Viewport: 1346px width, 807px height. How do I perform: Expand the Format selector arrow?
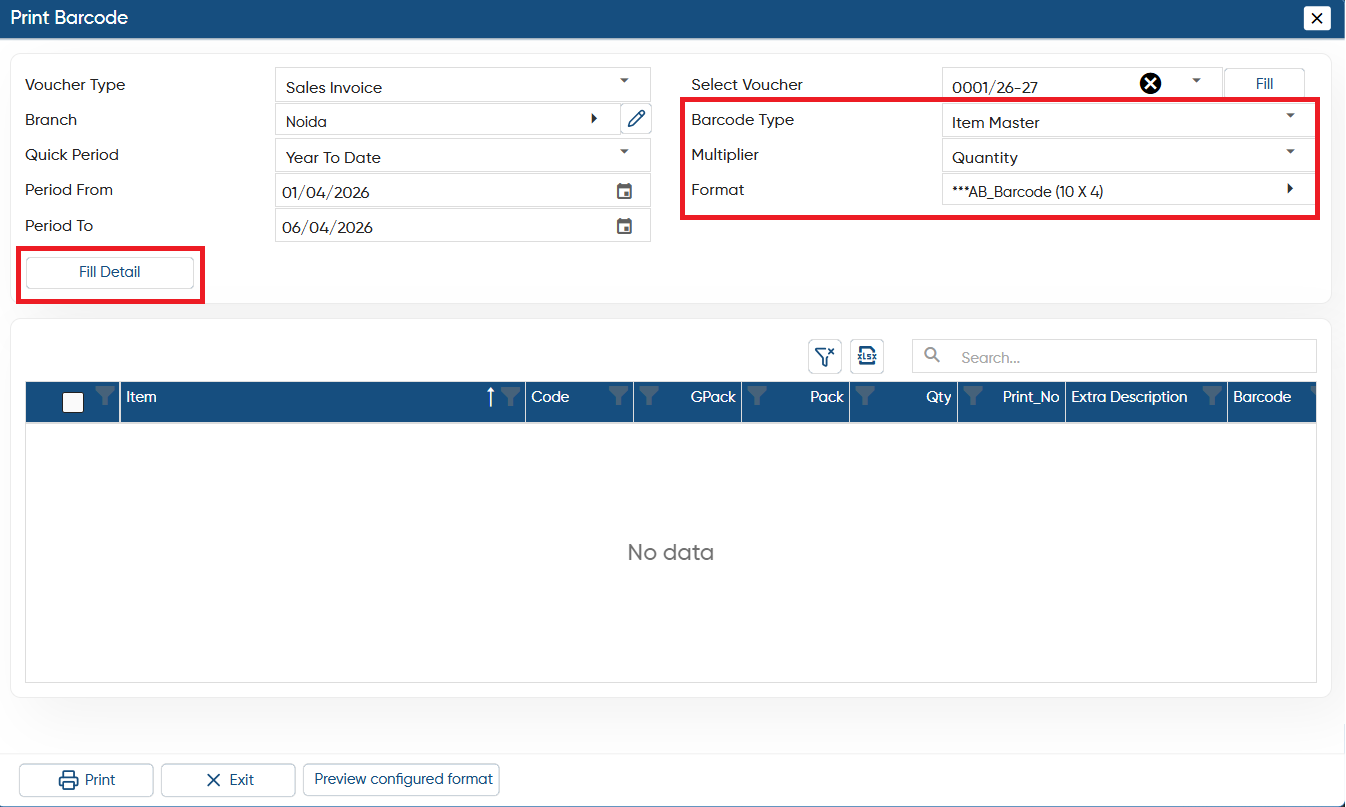(x=1290, y=188)
